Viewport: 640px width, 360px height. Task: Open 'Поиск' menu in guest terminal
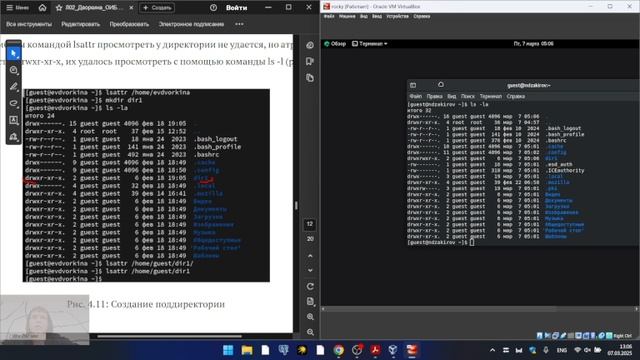tap(467, 96)
